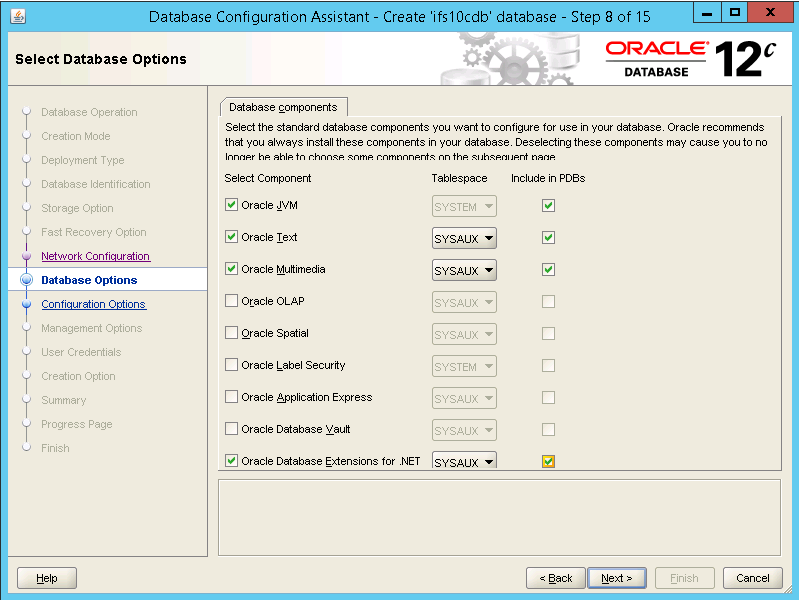Uncheck the Oracle JVM component
This screenshot has width=799, height=600.
coord(232,206)
